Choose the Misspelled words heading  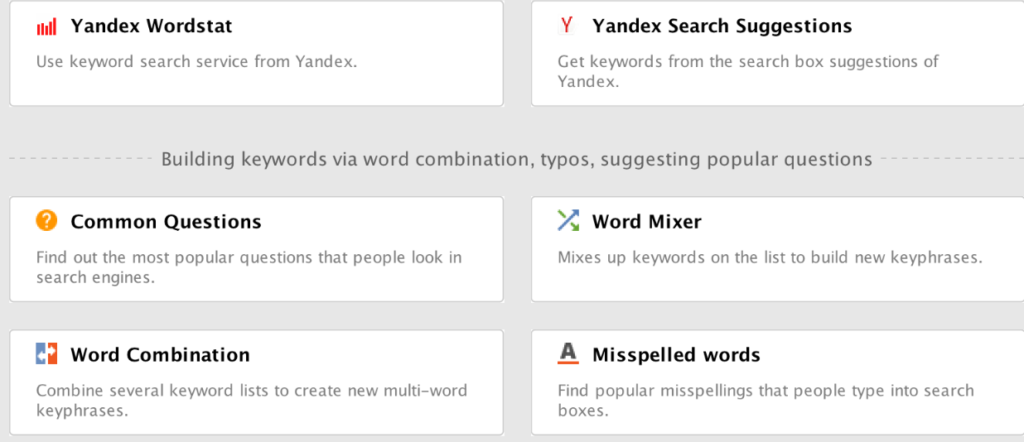tap(676, 355)
